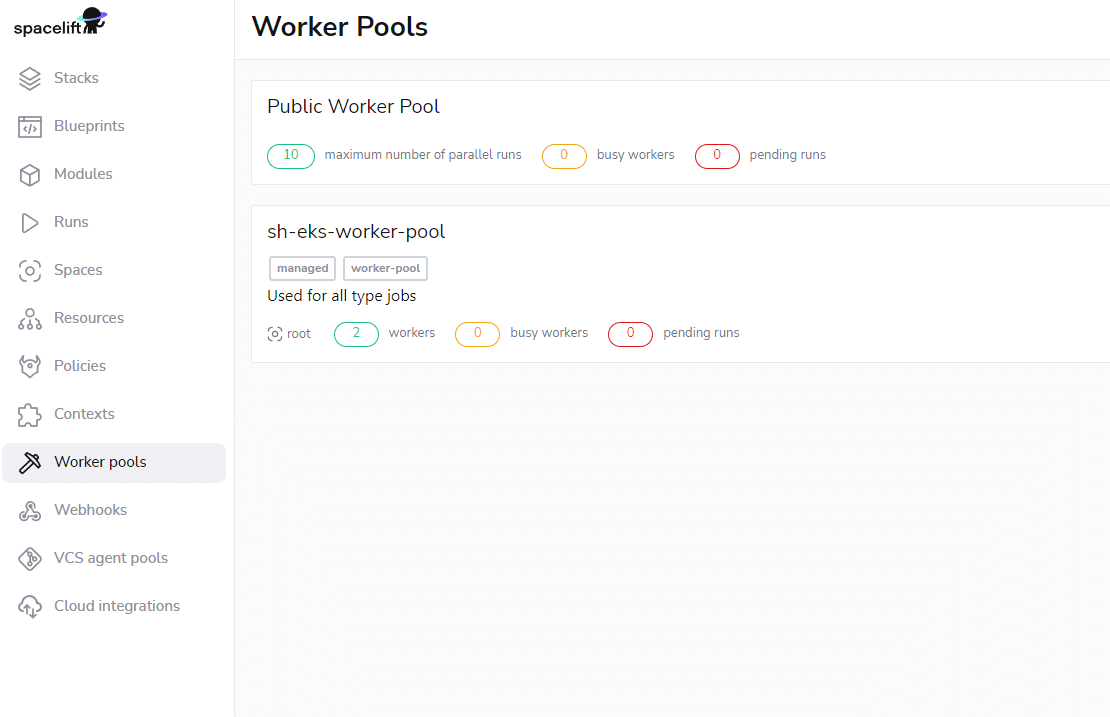This screenshot has width=1110, height=717.
Task: Click the sh-eks-worker-pool name
Action: (356, 231)
